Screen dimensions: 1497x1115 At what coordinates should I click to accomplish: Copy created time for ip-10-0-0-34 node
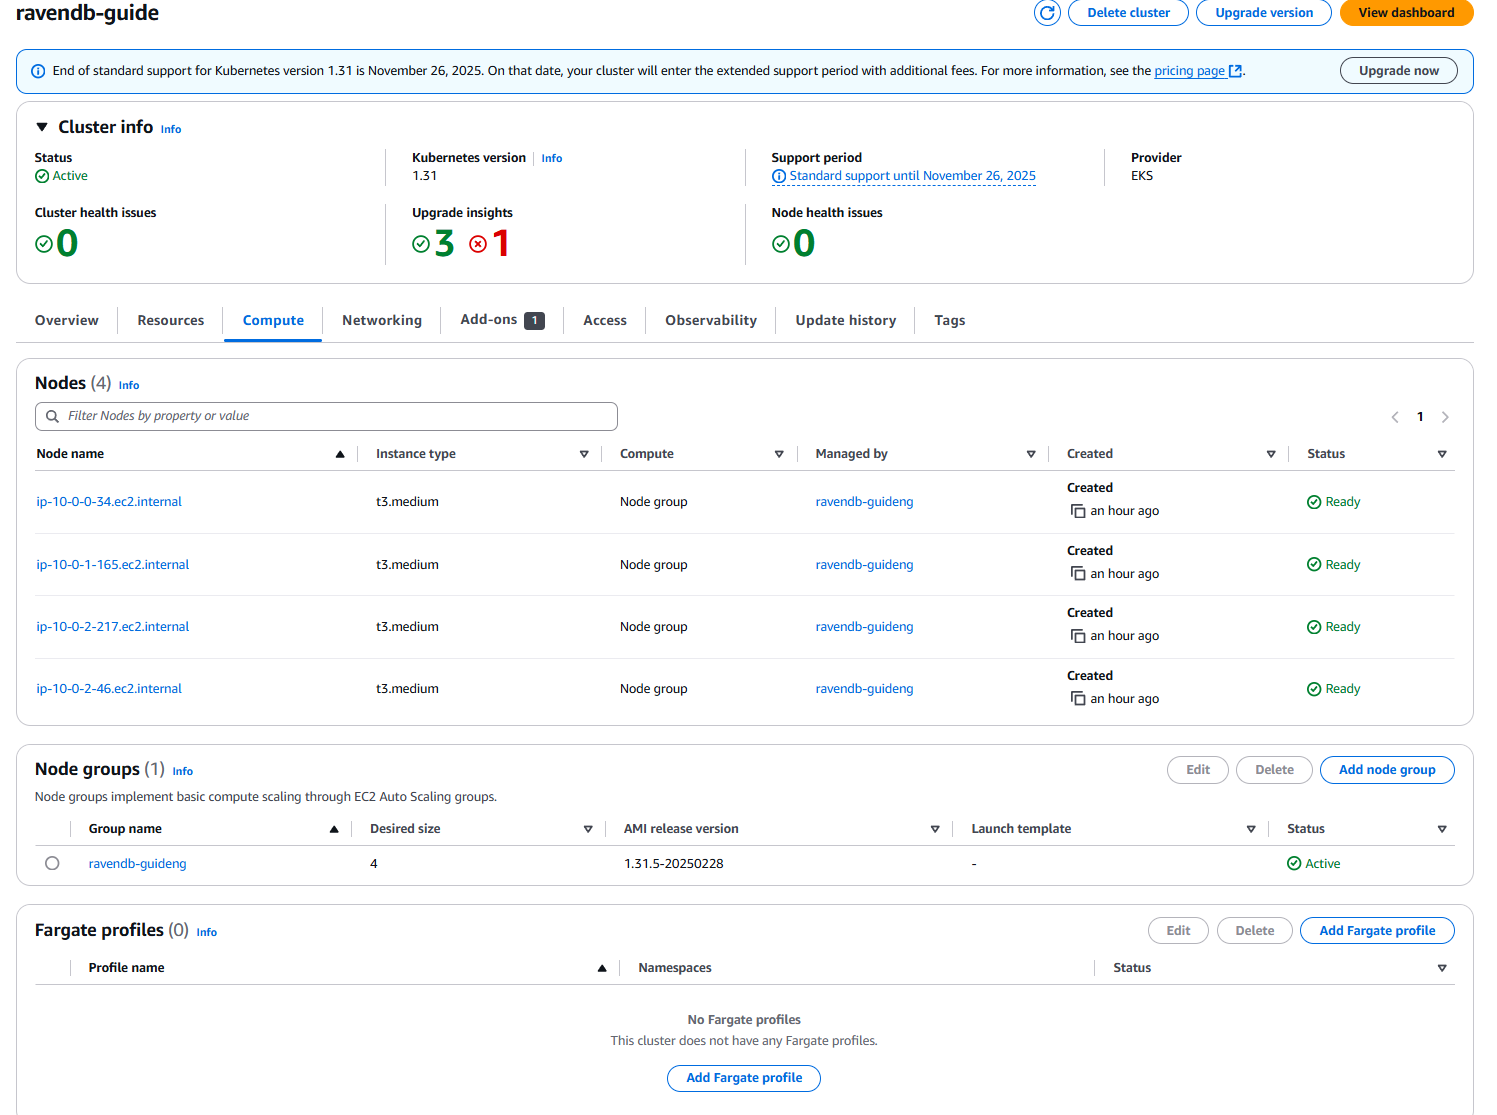pyautogui.click(x=1078, y=511)
